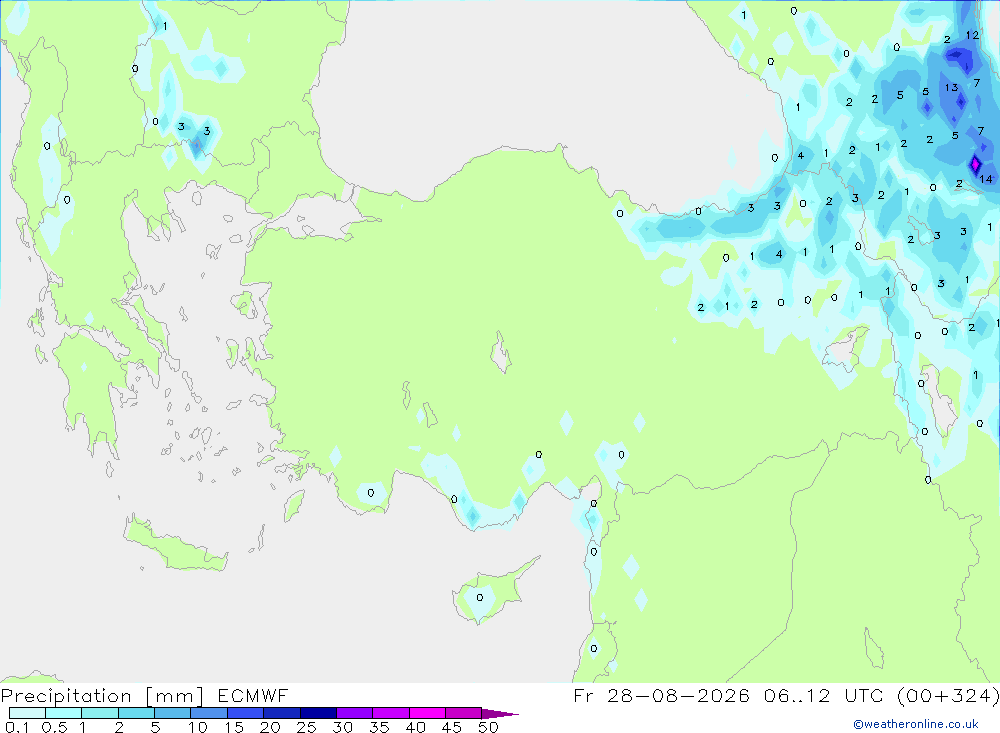Click the 0.5–1 mm legend color box

[63, 713]
